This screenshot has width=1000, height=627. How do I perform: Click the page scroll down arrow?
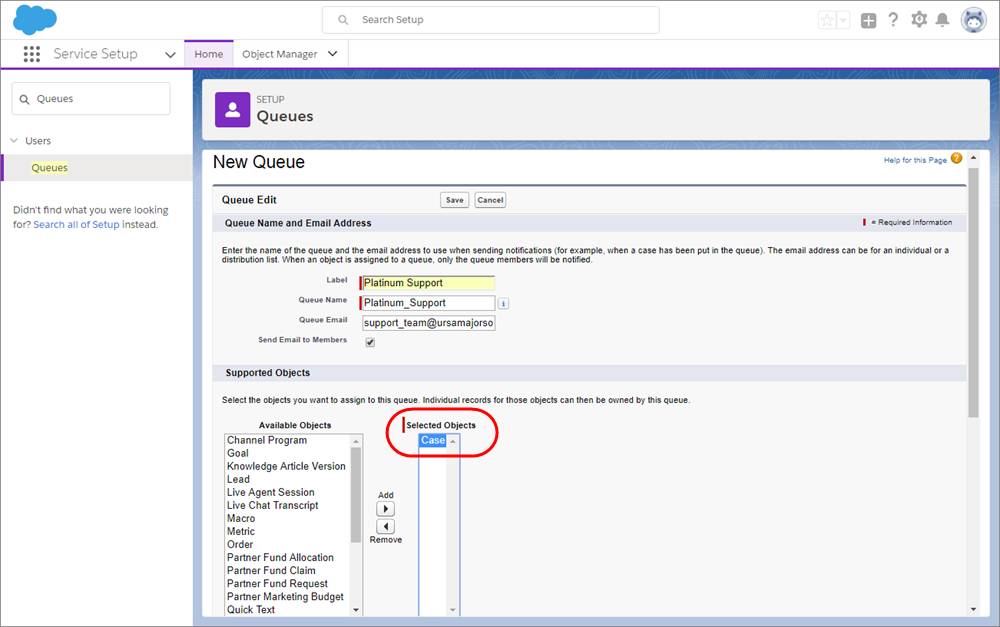[973, 609]
